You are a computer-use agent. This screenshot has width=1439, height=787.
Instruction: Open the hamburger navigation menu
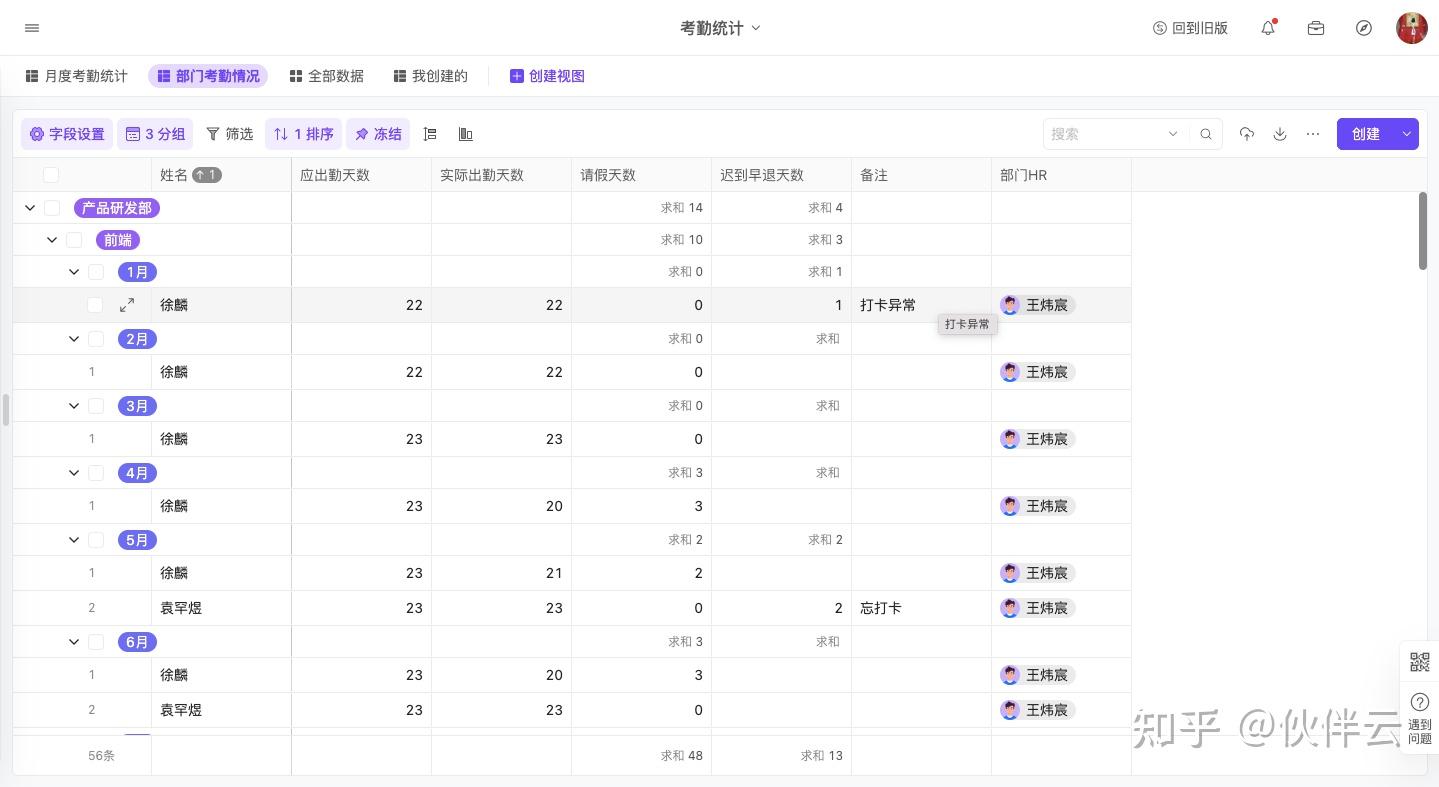point(32,28)
